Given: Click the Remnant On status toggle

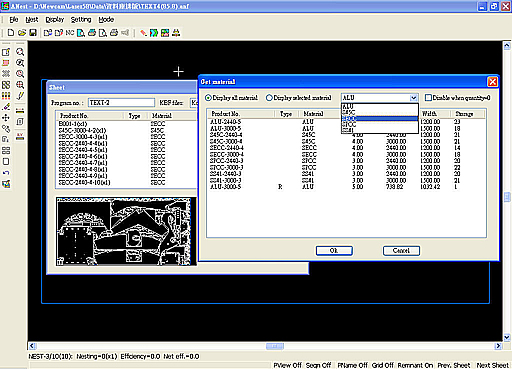Looking at the screenshot, I should [x=415, y=365].
